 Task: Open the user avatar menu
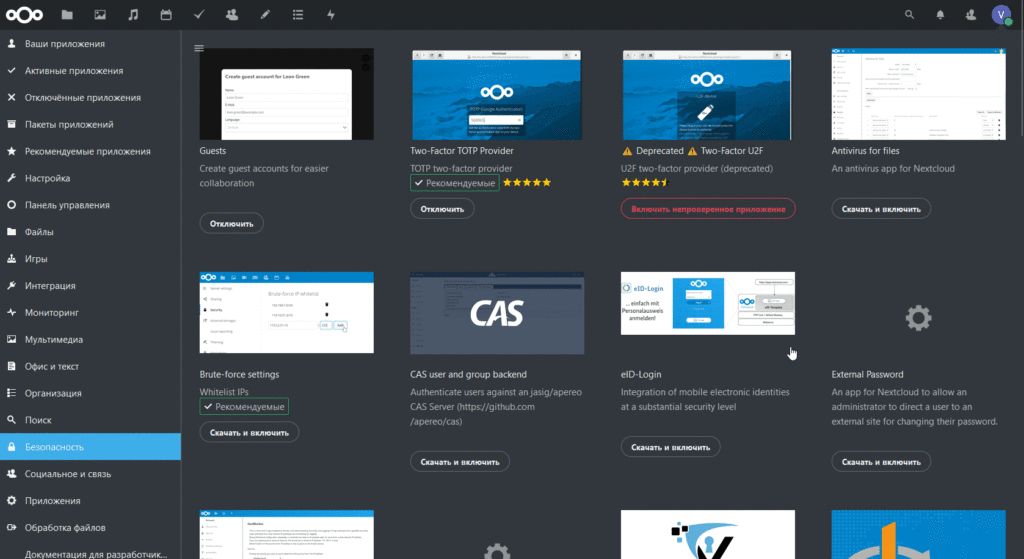point(1001,14)
